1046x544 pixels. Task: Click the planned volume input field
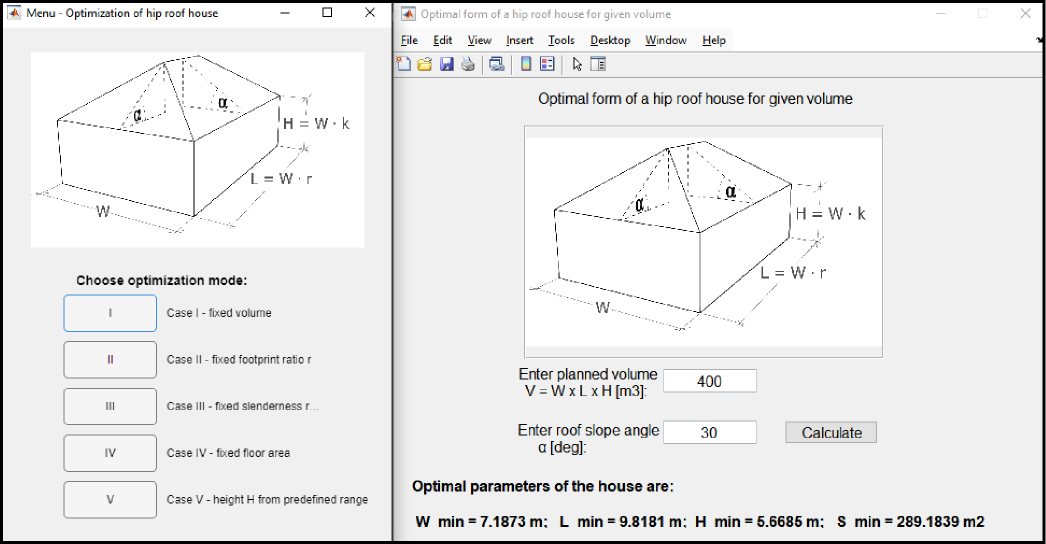[x=709, y=381]
